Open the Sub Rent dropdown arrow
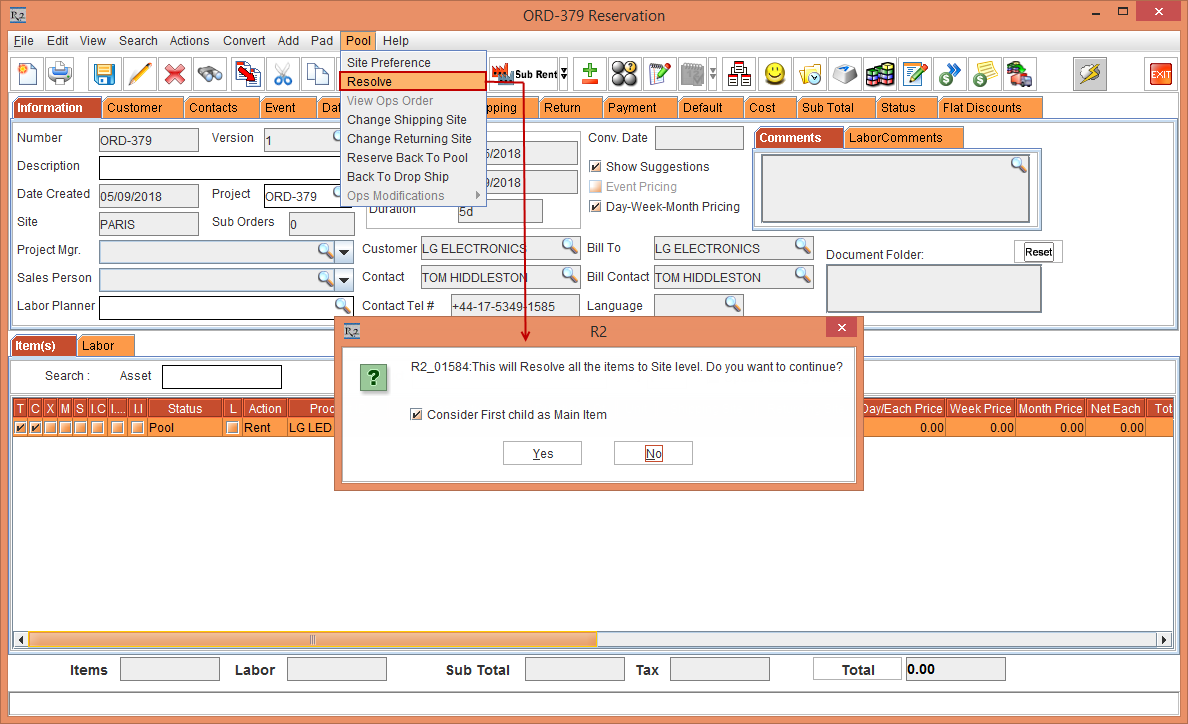The height and width of the screenshot is (724, 1188). coord(564,74)
